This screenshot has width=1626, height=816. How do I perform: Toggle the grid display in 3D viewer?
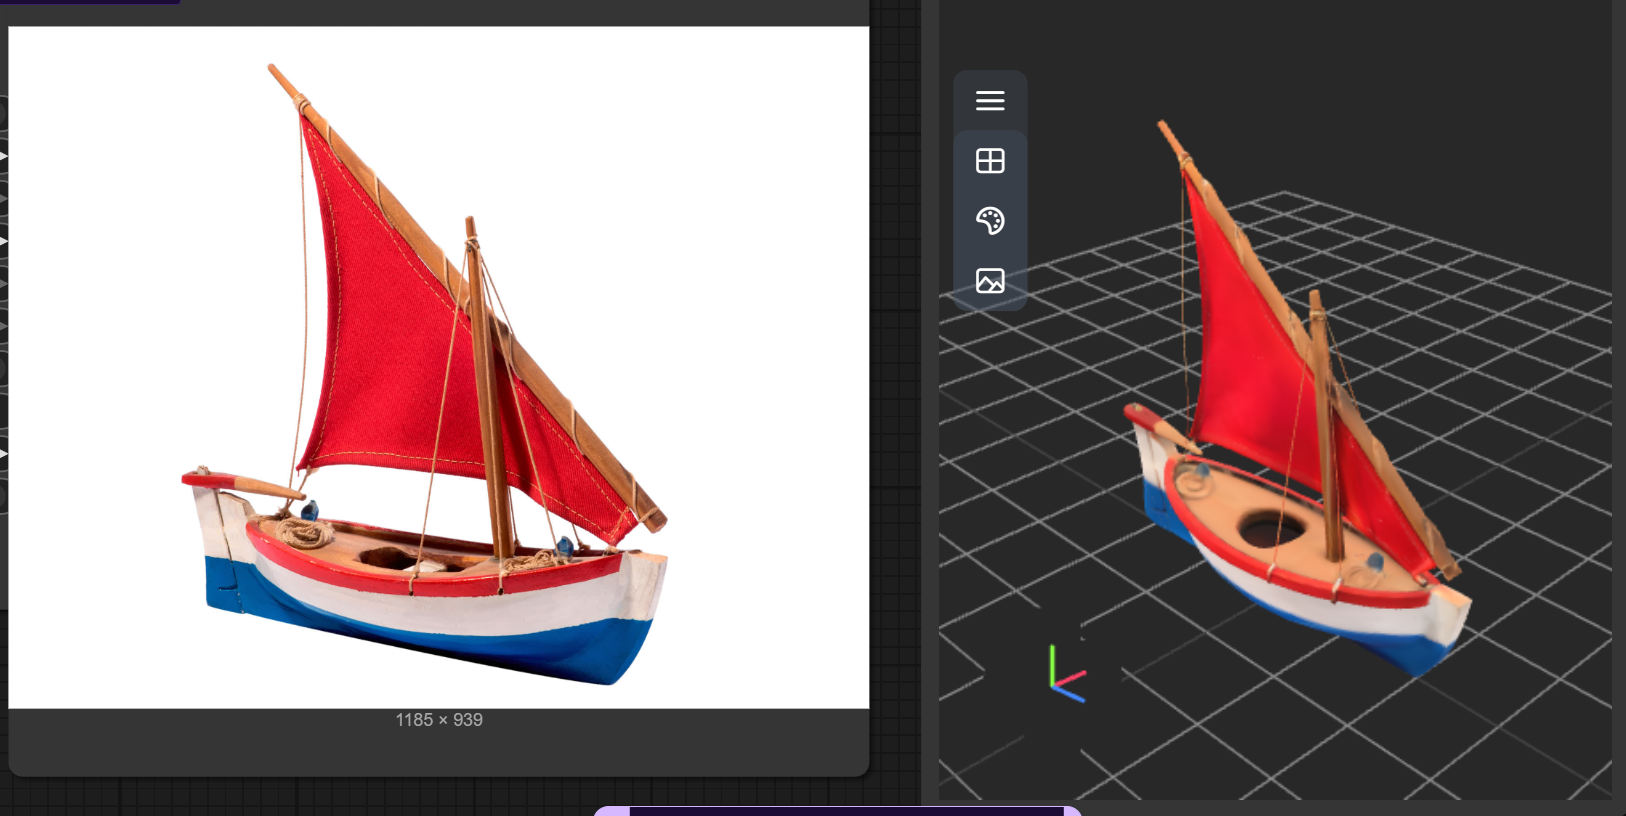pyautogui.click(x=990, y=161)
